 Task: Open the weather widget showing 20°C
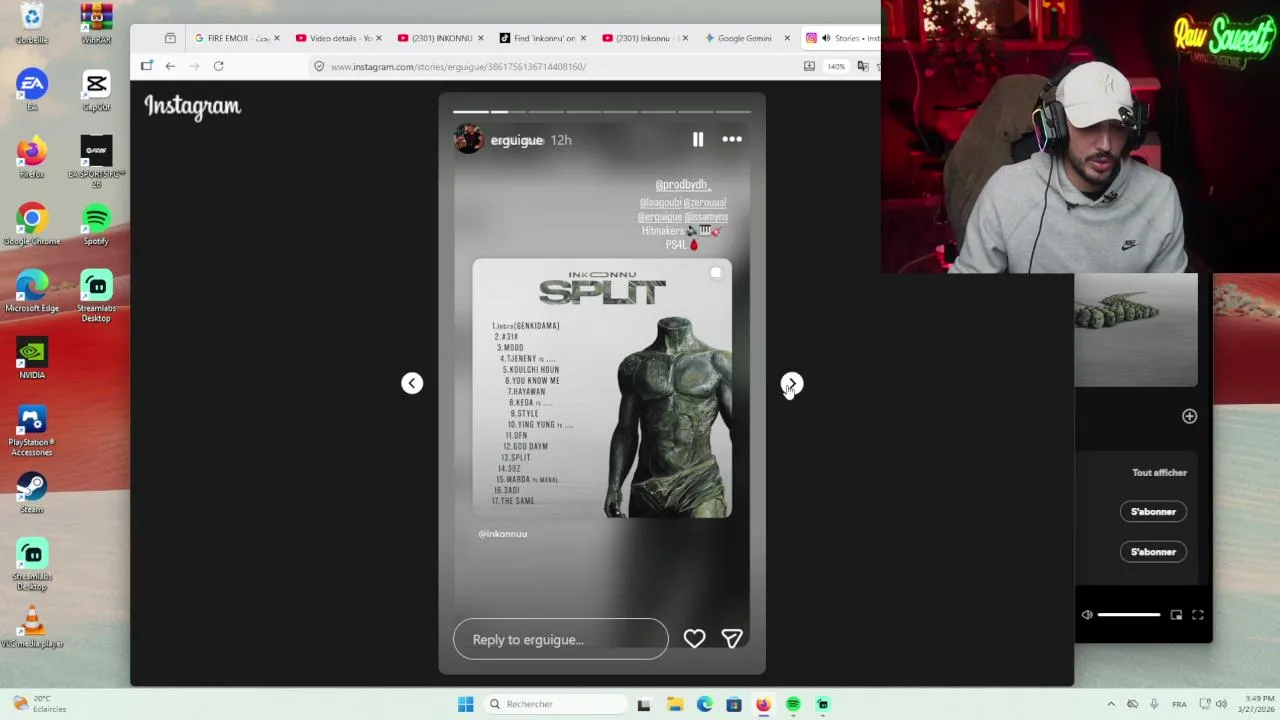40,704
